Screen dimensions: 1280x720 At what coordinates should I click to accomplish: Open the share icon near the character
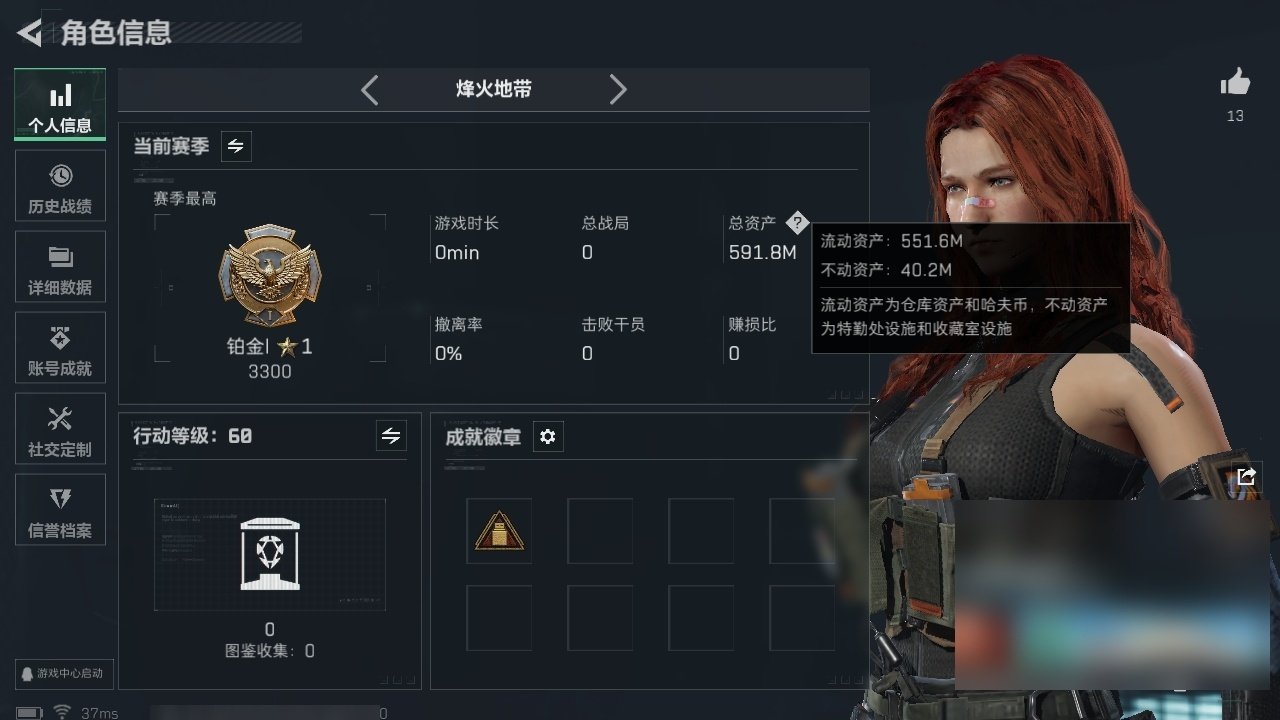click(x=1246, y=477)
